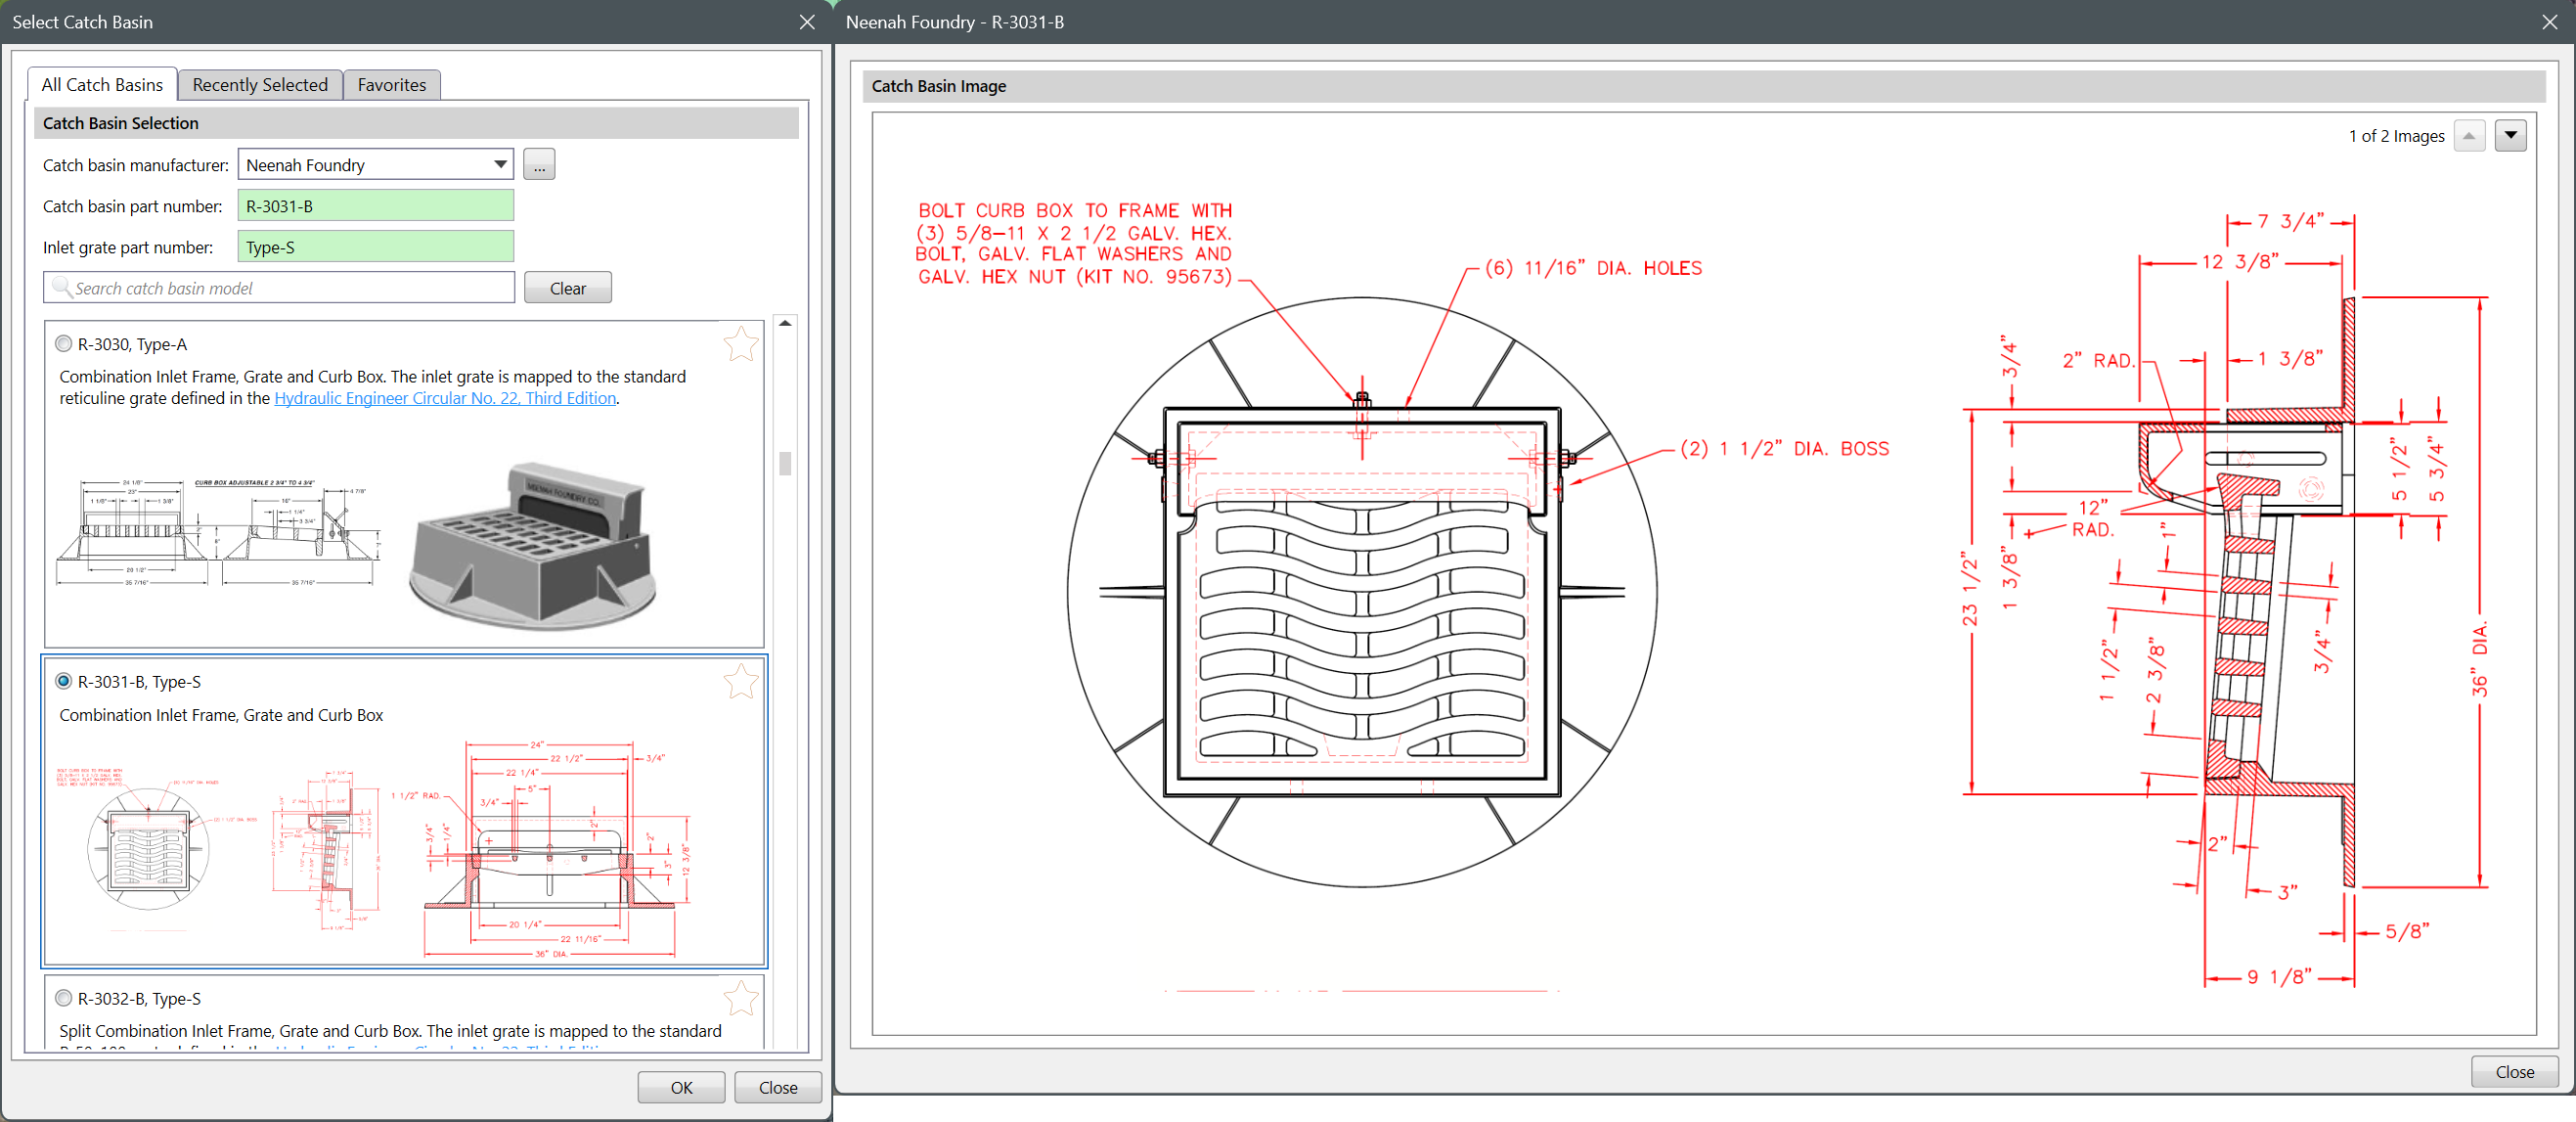The width and height of the screenshot is (2576, 1122).
Task: Select the R-3030, Type-A radio button
Action: 64,344
